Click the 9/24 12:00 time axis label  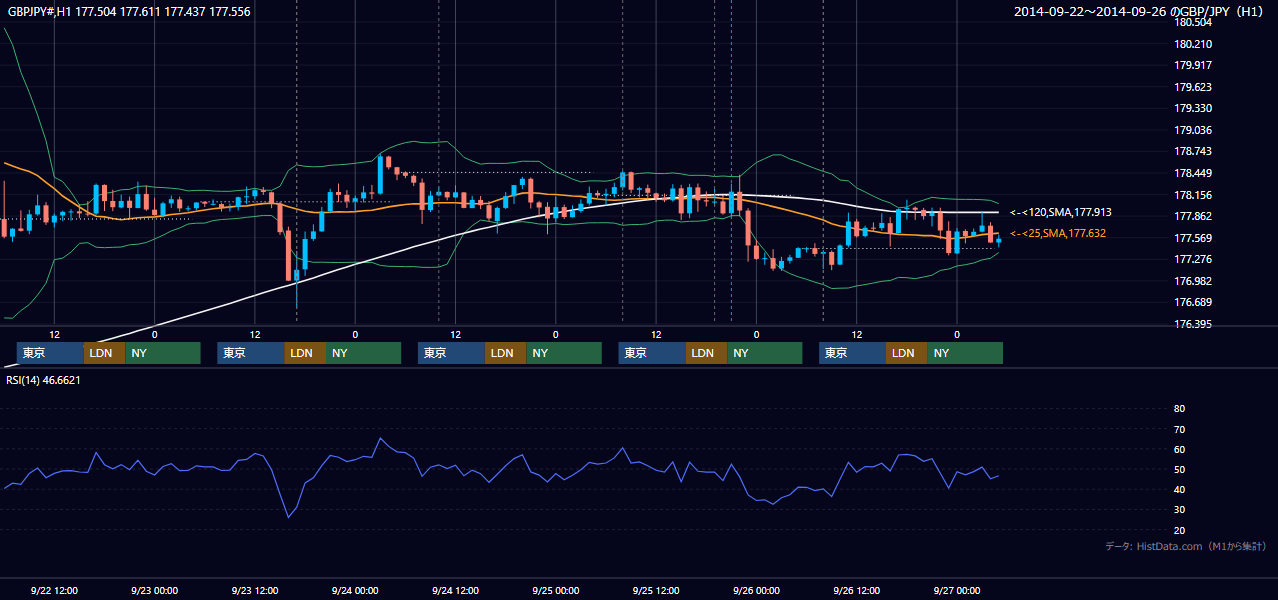(x=456, y=590)
